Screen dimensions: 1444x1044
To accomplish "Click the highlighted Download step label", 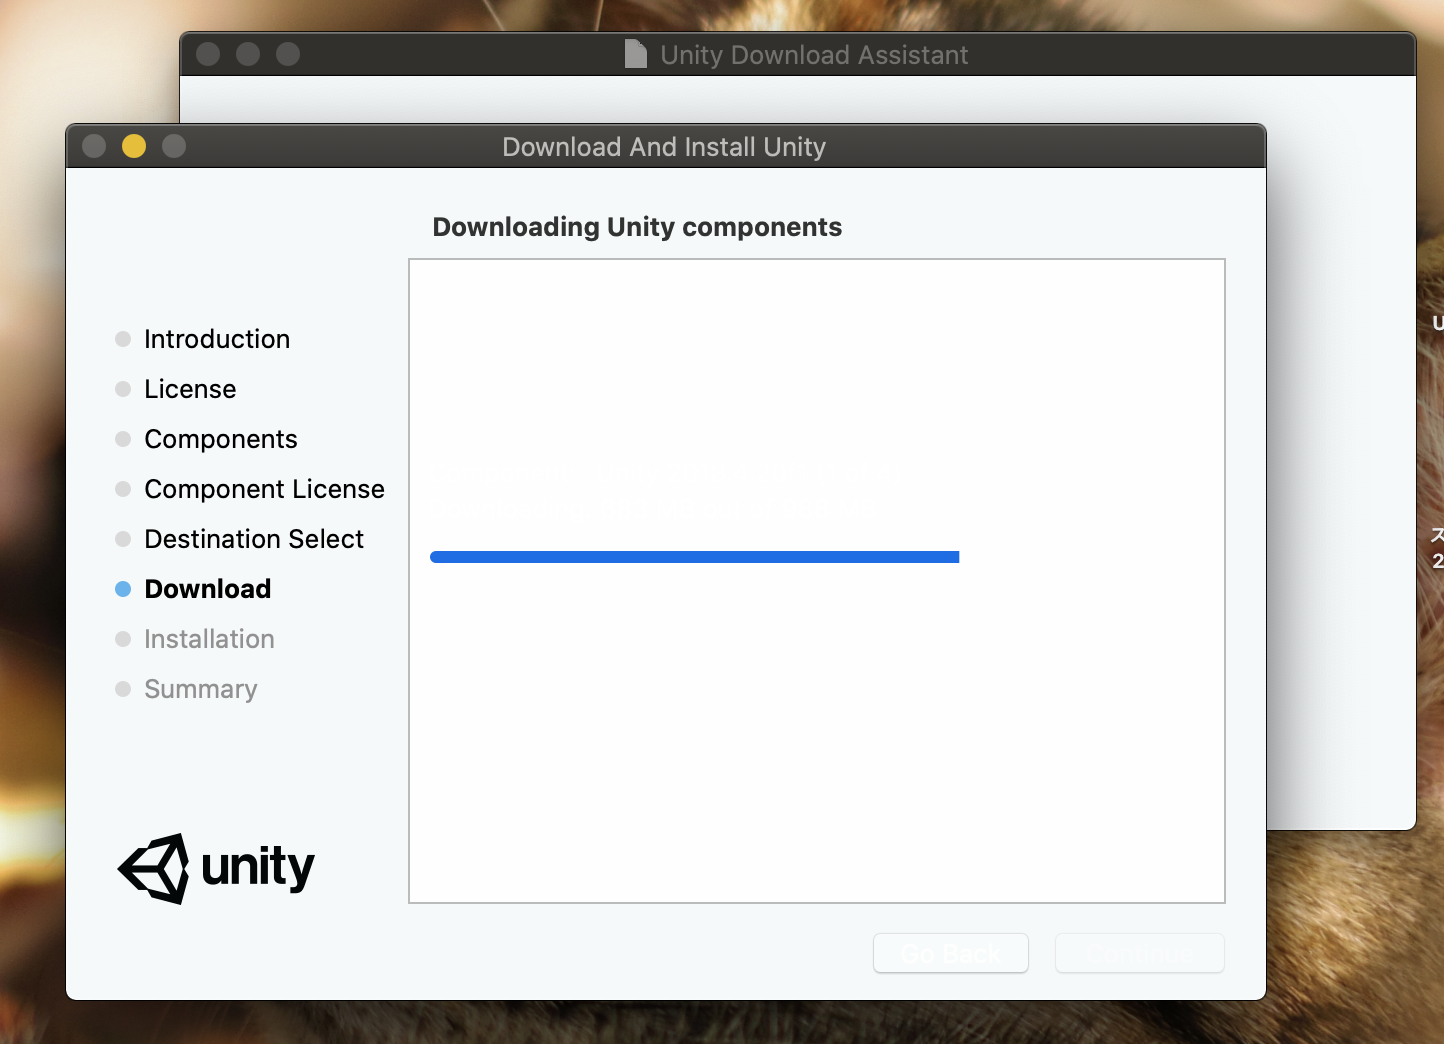I will (208, 589).
